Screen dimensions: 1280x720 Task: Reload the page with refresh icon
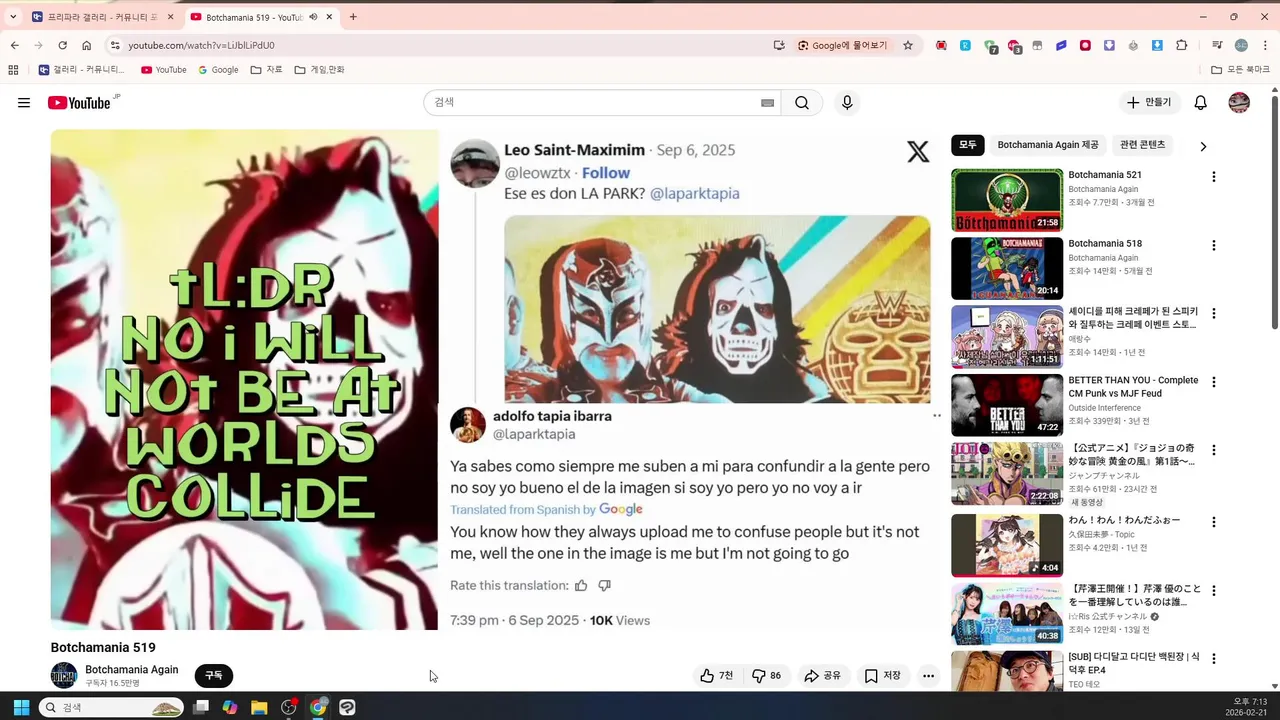coord(62,45)
